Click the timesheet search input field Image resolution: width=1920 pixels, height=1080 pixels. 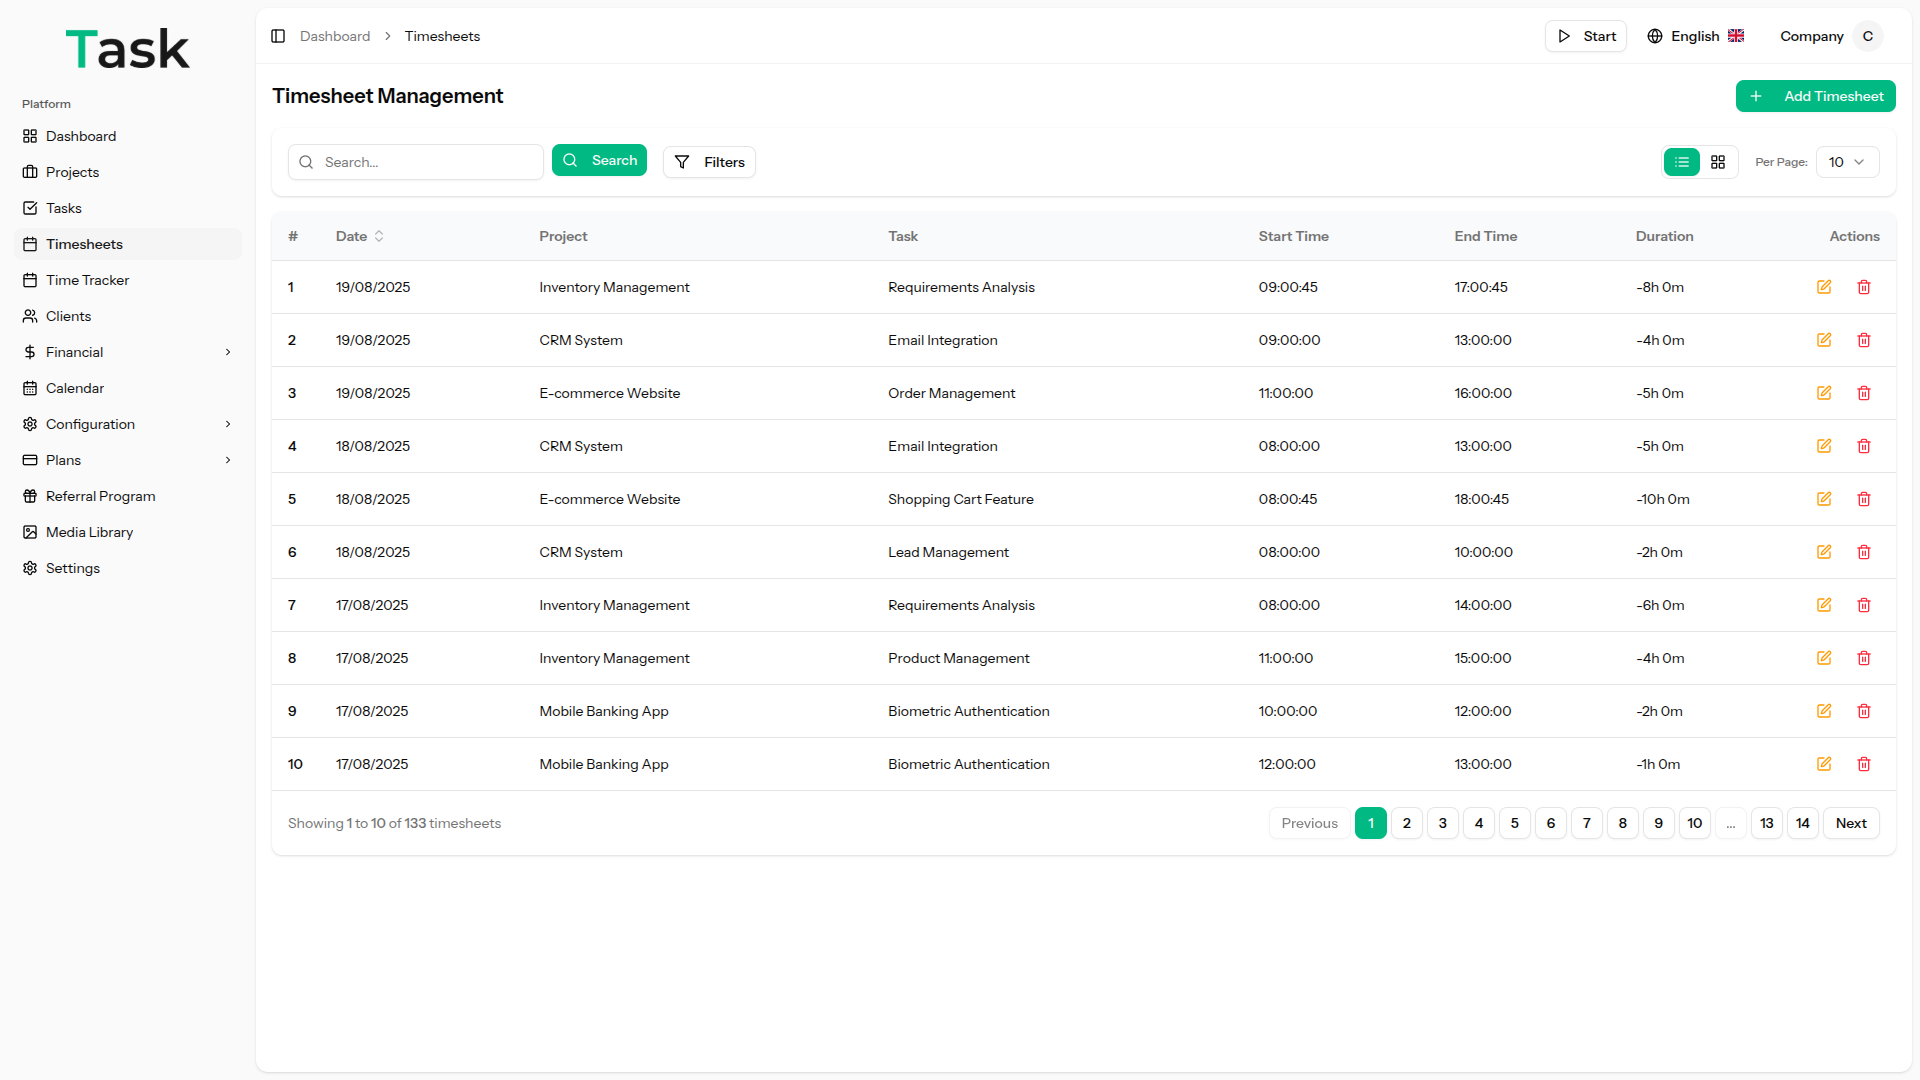tap(428, 162)
